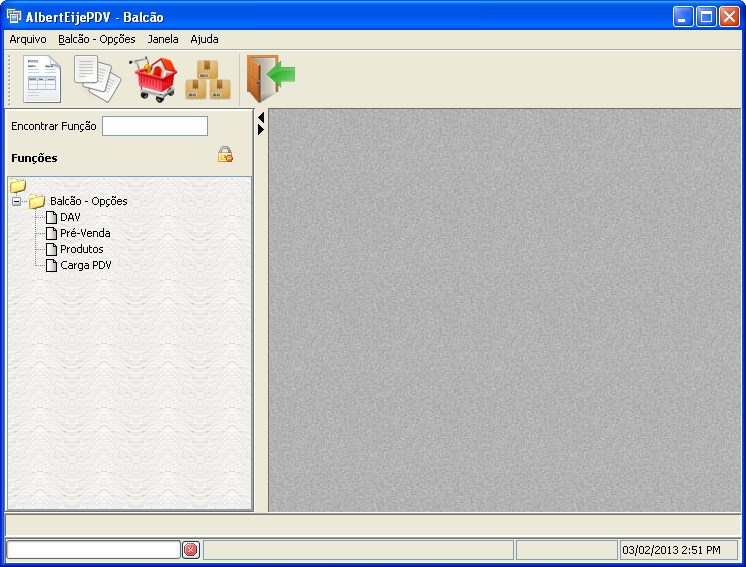This screenshot has height=567, width=746.
Task: Collapse the Balcão - Opções tree node
Action: pyautogui.click(x=17, y=201)
